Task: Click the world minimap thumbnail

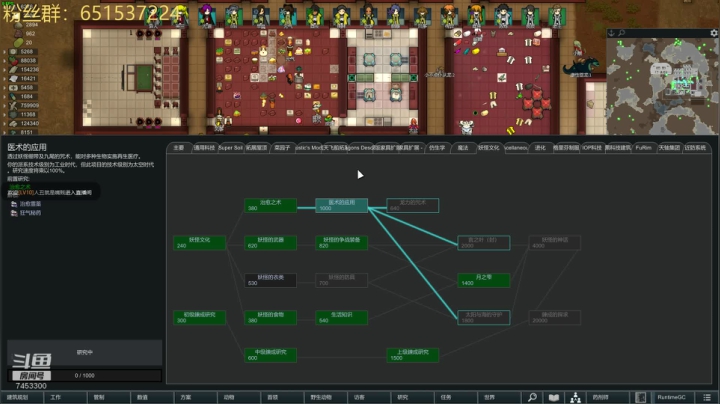Action: coord(662,86)
